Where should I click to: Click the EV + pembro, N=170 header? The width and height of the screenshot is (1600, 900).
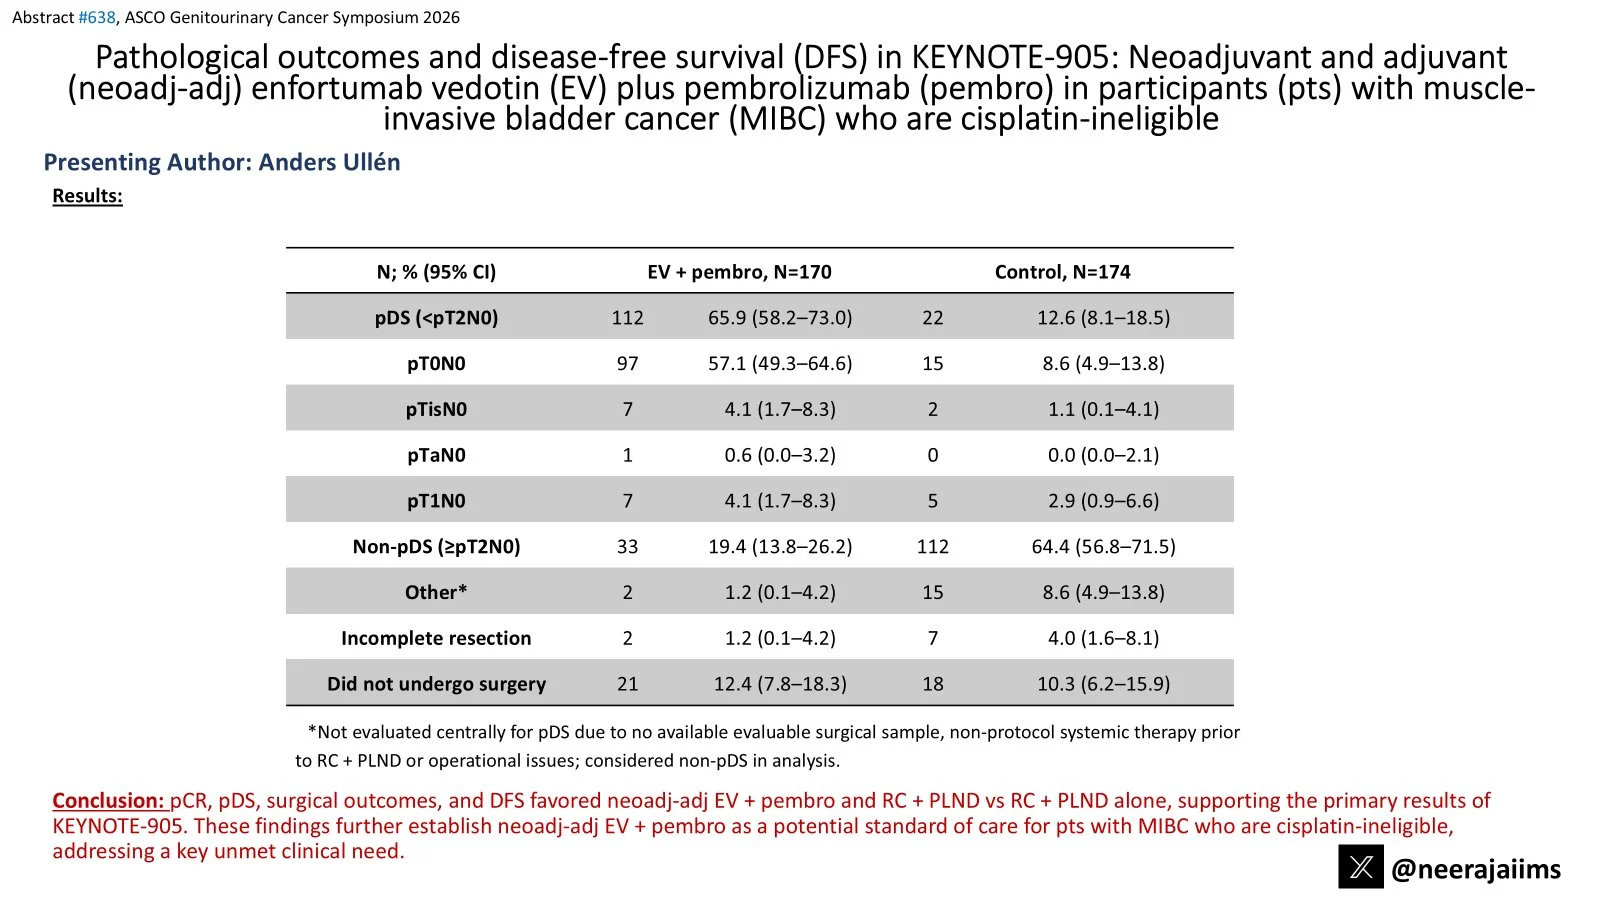tap(739, 272)
